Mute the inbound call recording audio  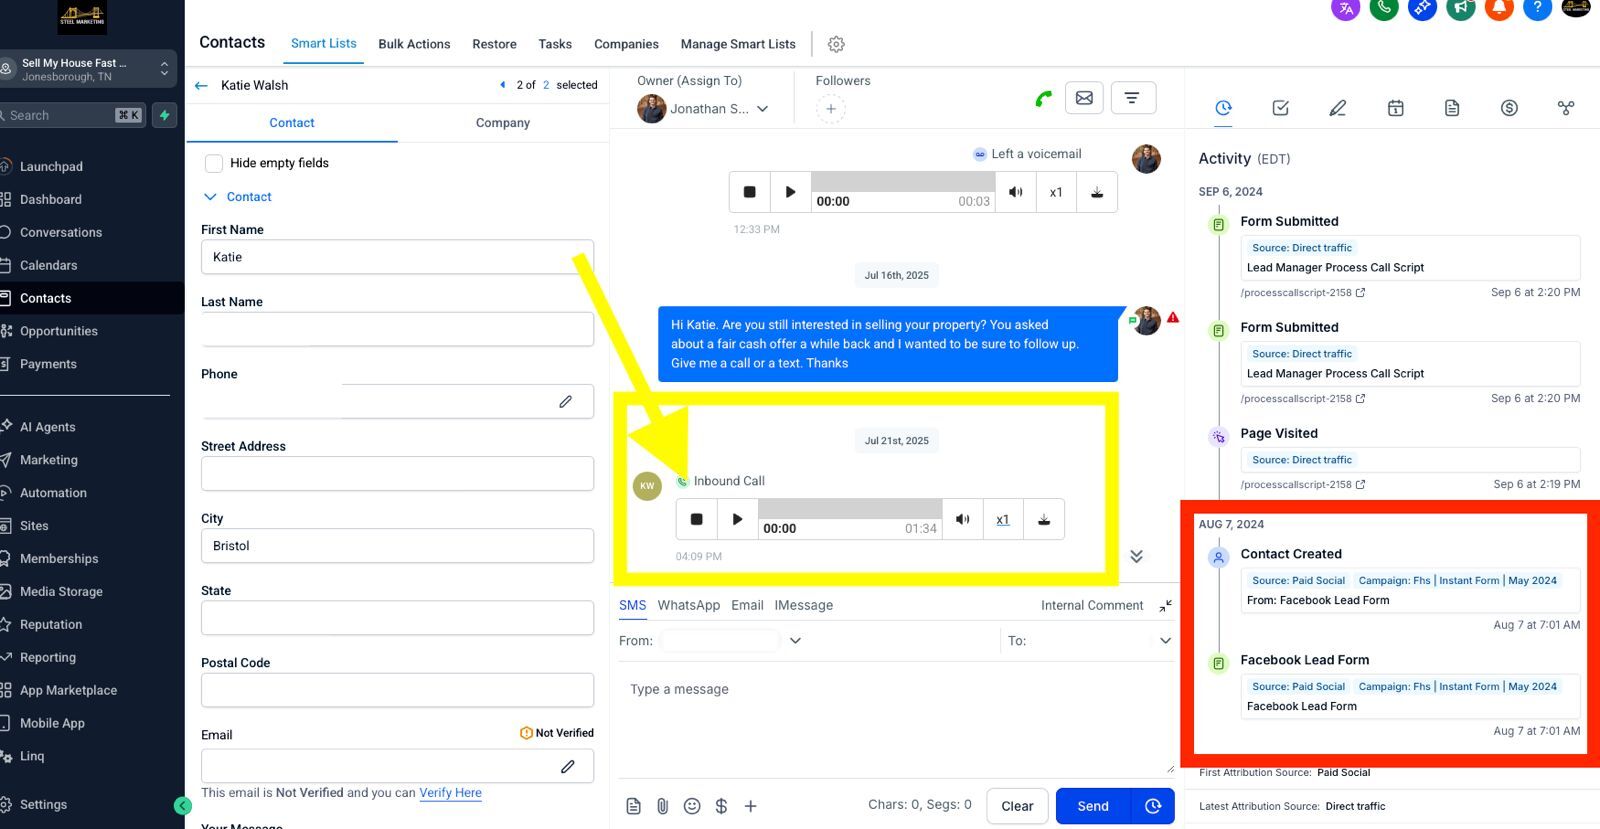click(962, 520)
